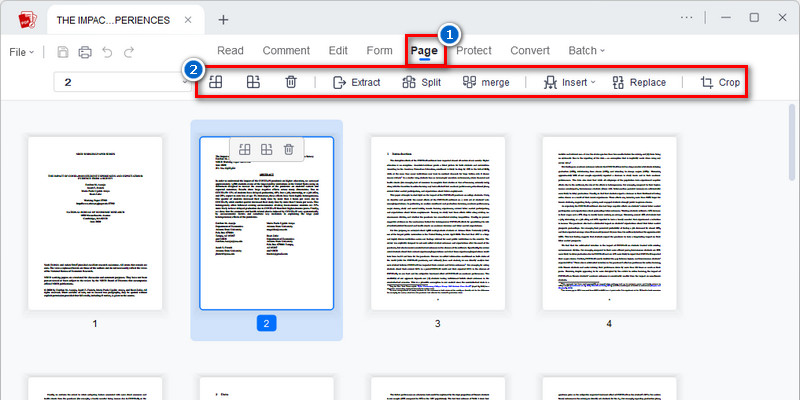Open a new tab with plus button
The width and height of the screenshot is (800, 400).
(223, 20)
